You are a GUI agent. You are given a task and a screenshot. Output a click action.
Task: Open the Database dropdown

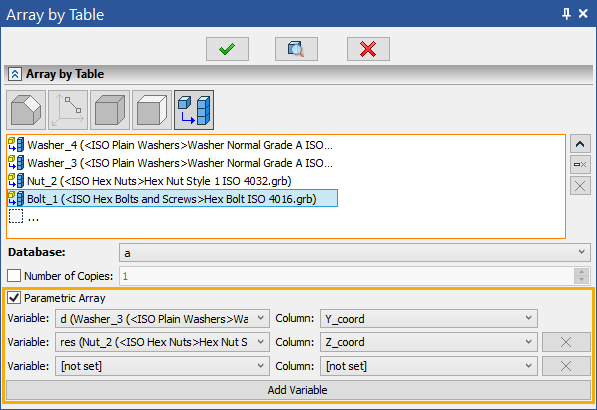coord(354,253)
